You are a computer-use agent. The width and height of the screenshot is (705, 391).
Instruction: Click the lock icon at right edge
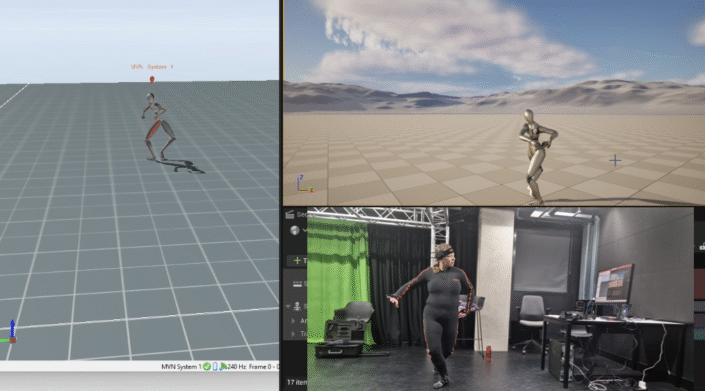coord(702,246)
